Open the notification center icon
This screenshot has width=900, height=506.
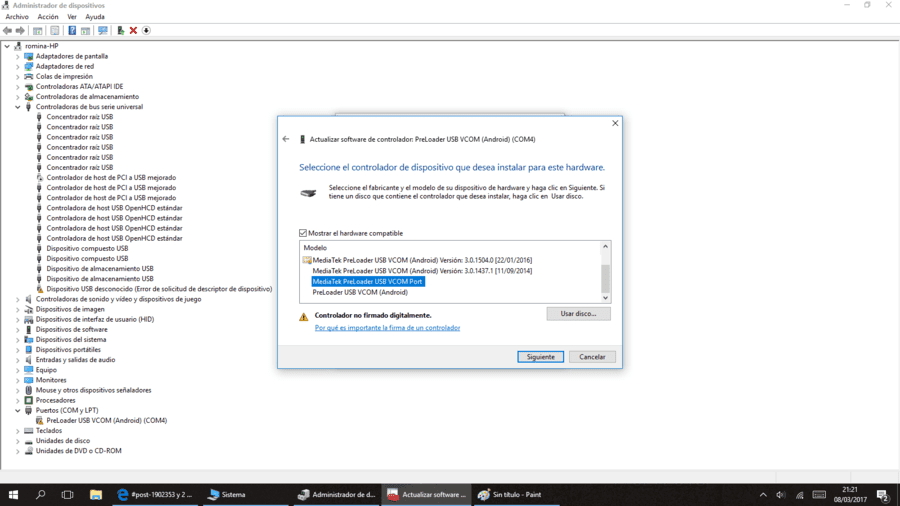point(883,495)
